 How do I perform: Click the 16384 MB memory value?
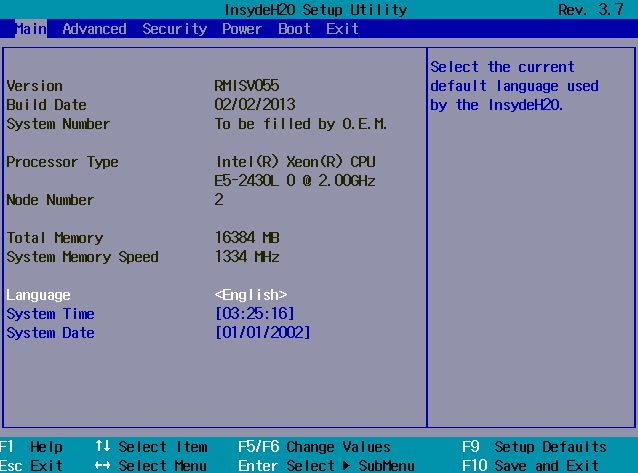(247, 237)
